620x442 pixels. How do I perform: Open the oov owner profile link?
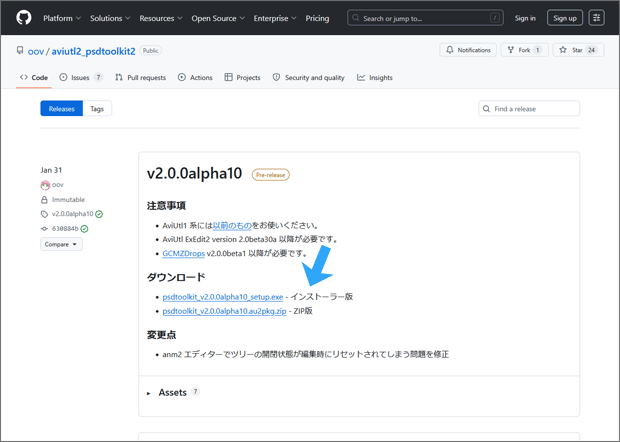[36, 51]
